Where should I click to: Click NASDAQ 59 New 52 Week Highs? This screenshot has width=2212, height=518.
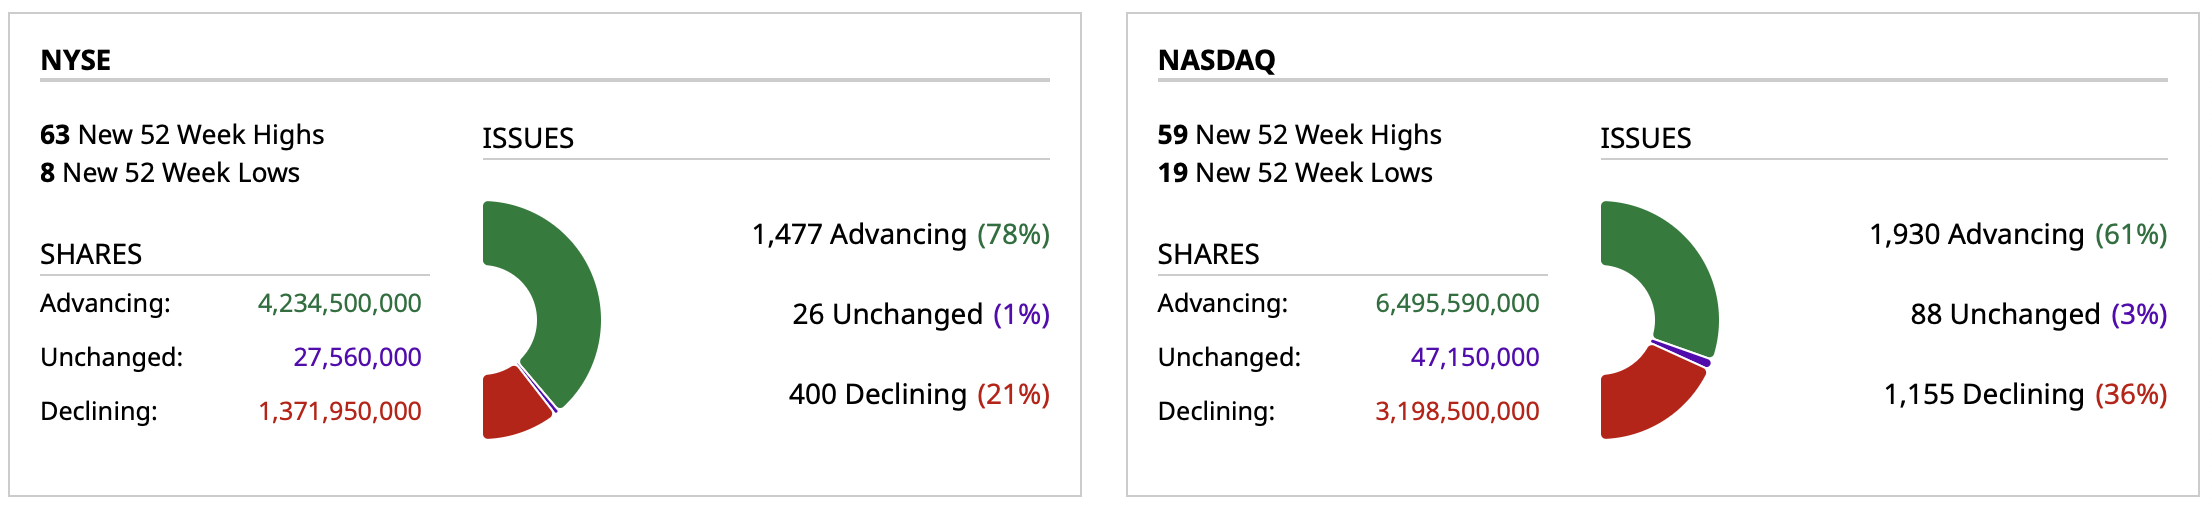pyautogui.click(x=1299, y=135)
